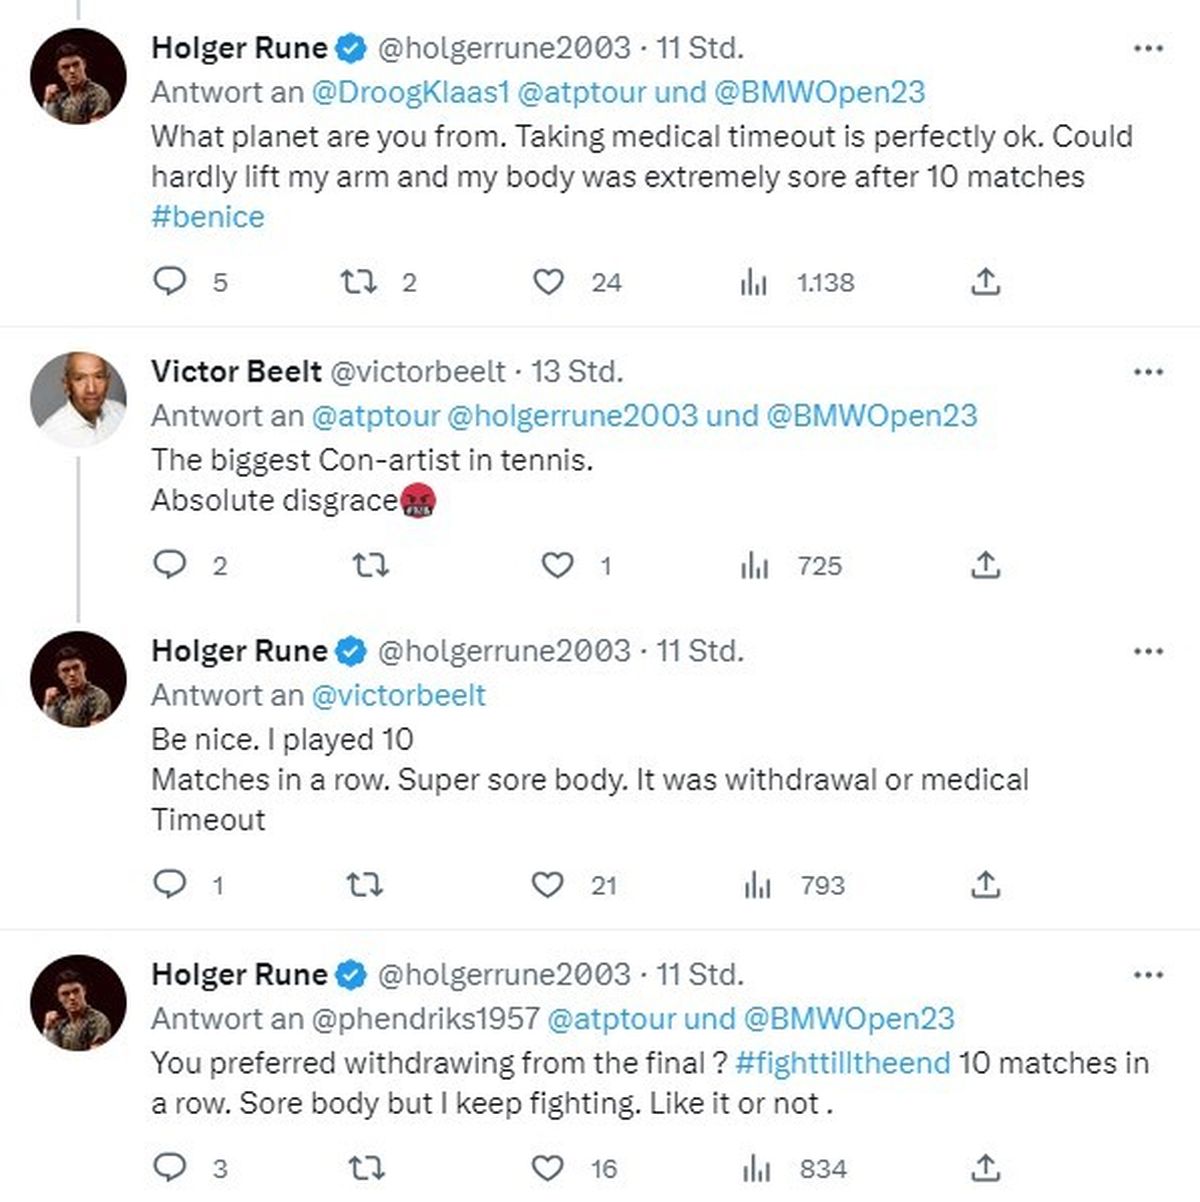The image size is (1200, 1202).
Task: Open @DroogKlaas1 profile mention
Action: pyautogui.click(x=411, y=92)
